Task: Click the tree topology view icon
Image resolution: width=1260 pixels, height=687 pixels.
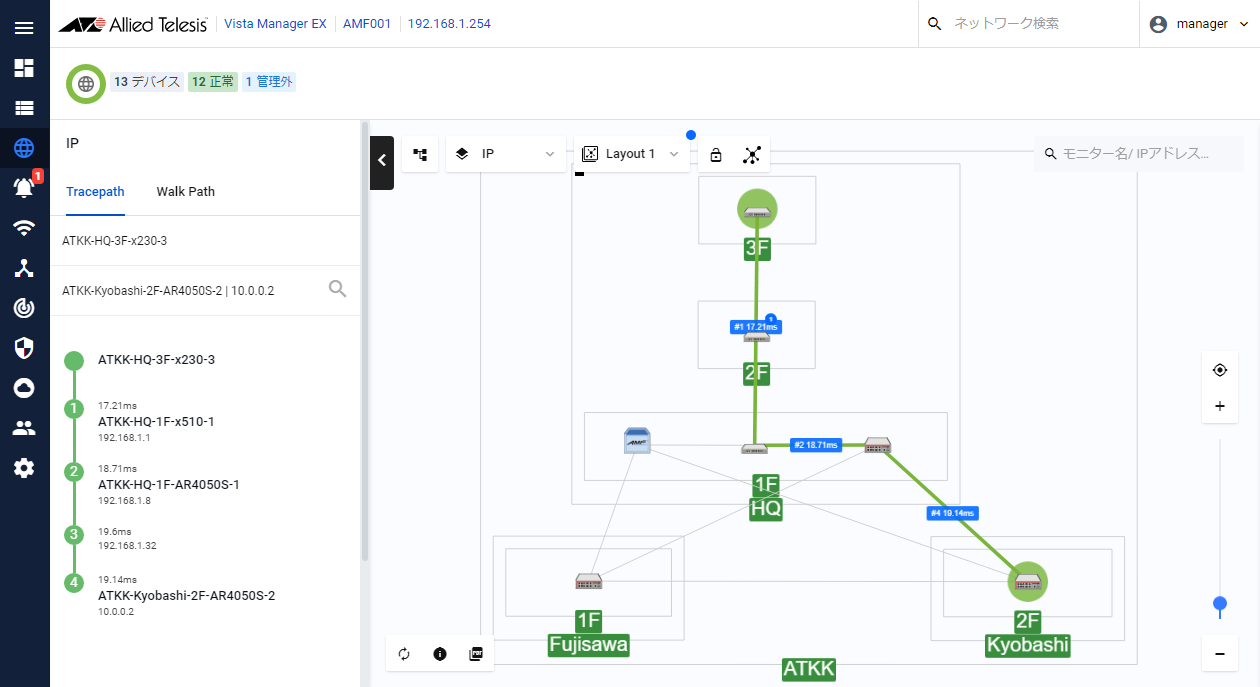Action: [420, 154]
